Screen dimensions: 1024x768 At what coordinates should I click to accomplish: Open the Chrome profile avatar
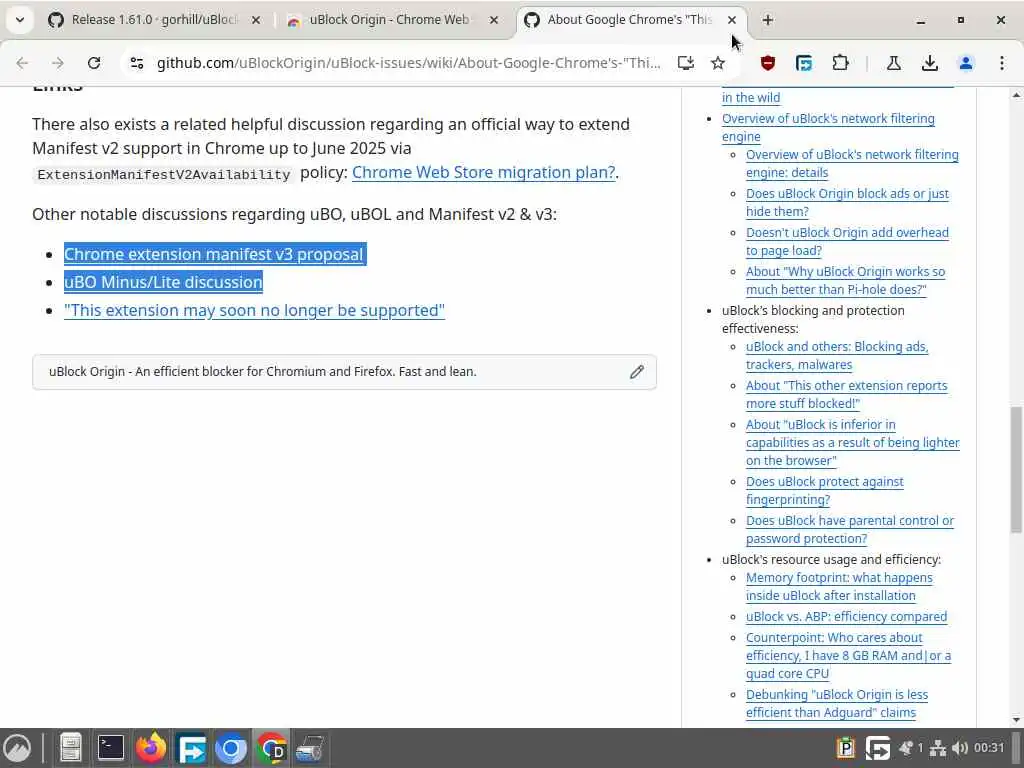tap(966, 63)
